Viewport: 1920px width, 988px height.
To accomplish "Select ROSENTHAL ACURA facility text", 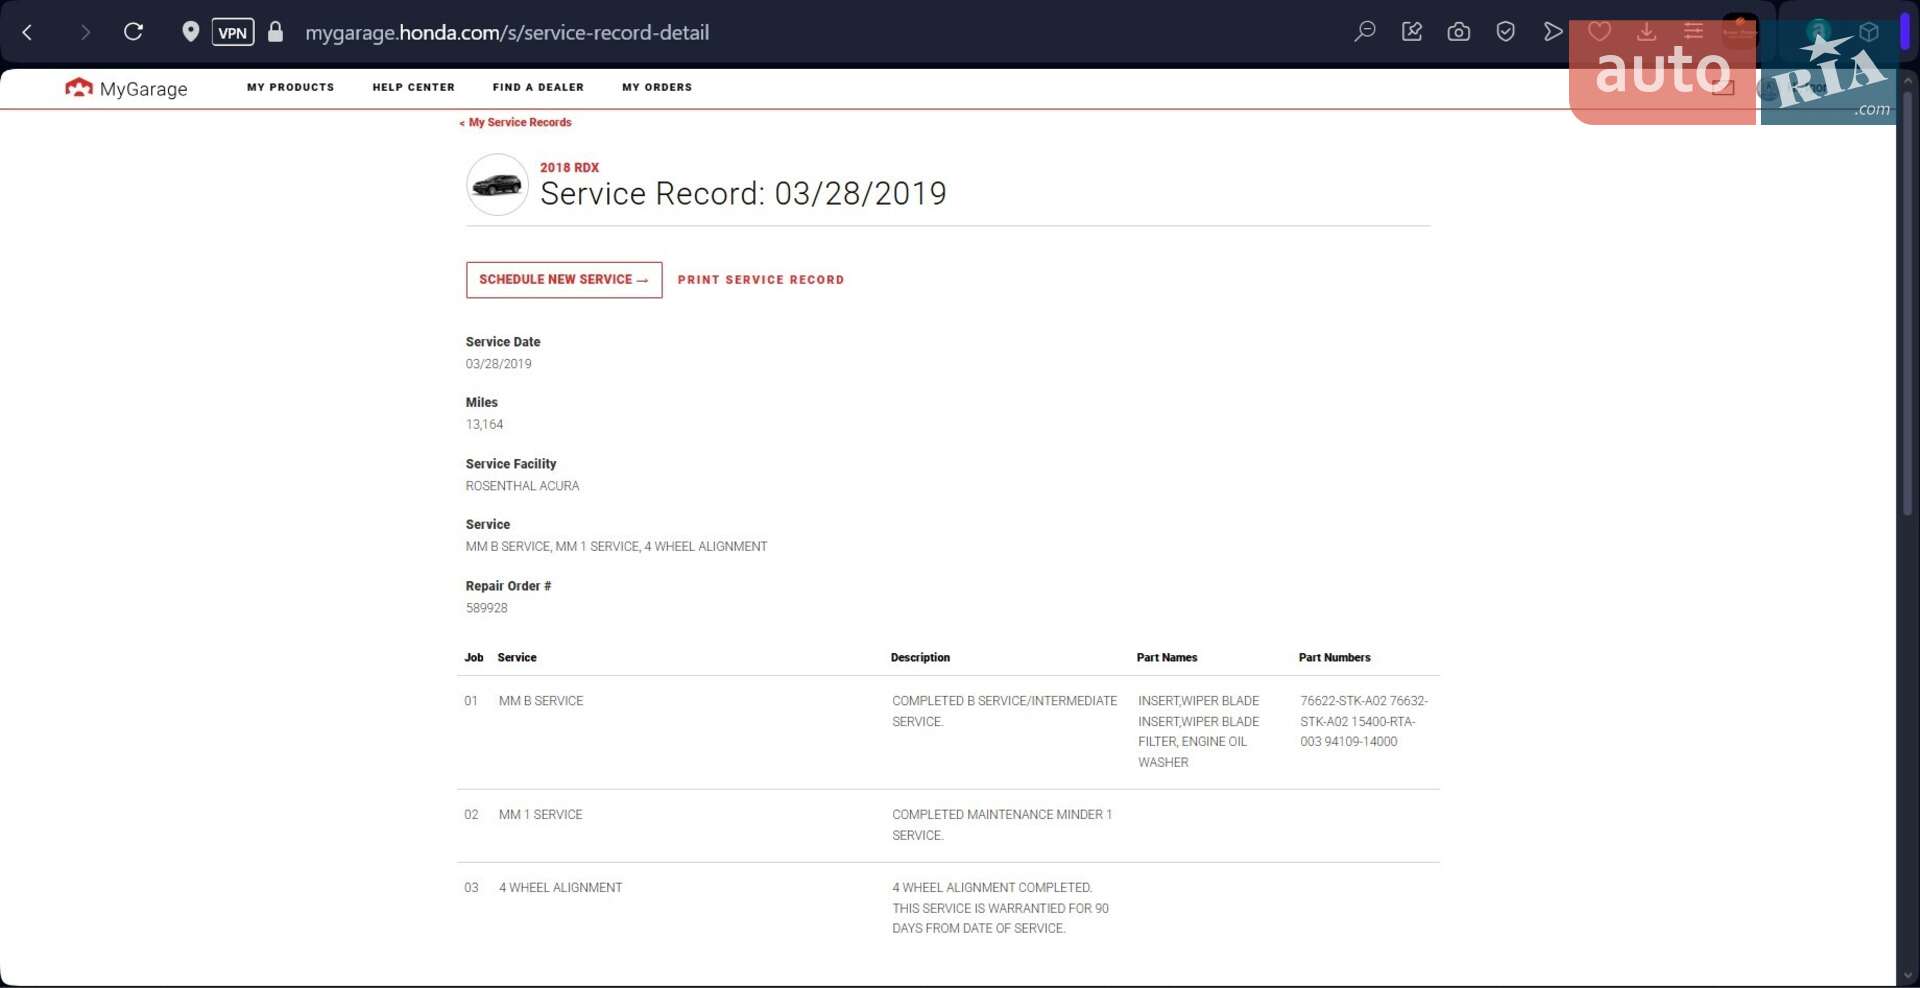I will (523, 486).
